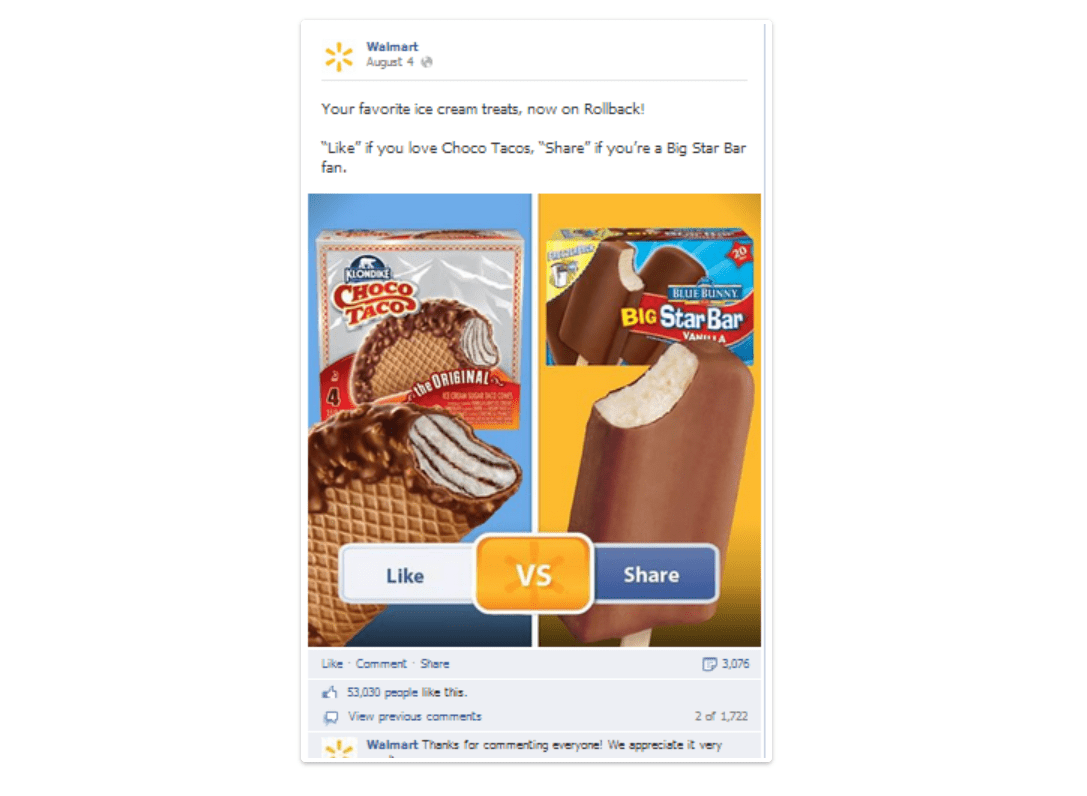Viewport: 1087px width, 796px height.
Task: Open the 53,030 people like this list
Action: (x=407, y=692)
